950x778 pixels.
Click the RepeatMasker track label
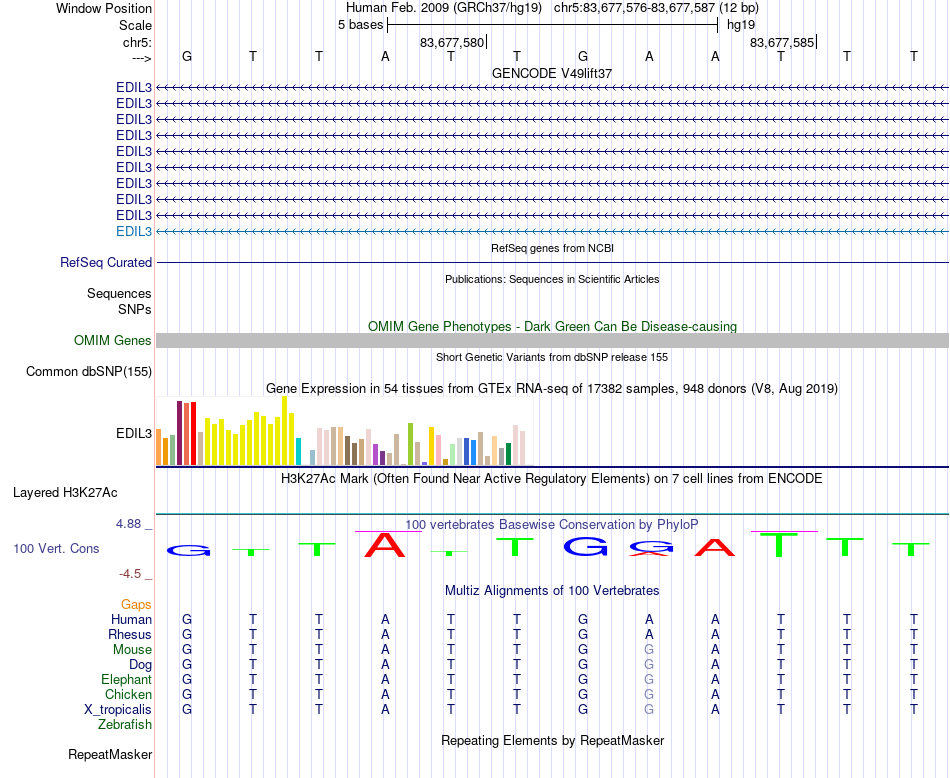[110, 754]
